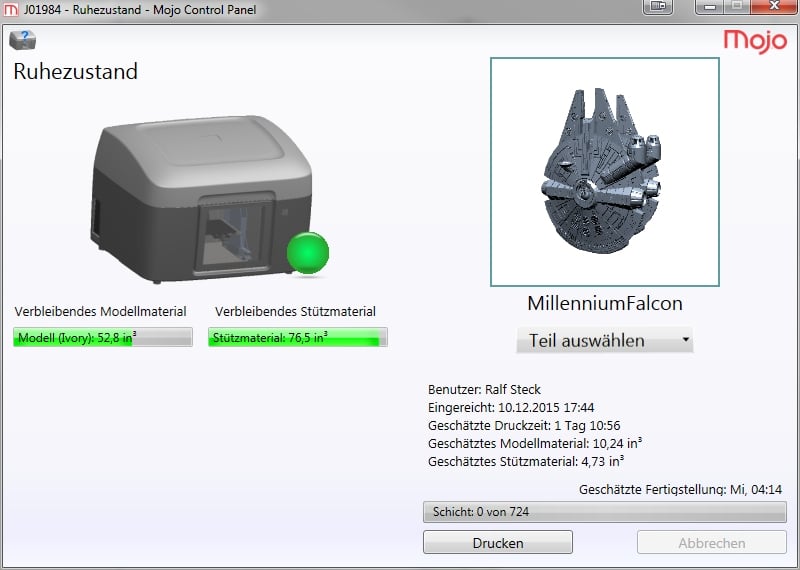800x570 pixels.
Task: Open the help icon with question mark
Action: coord(22,40)
